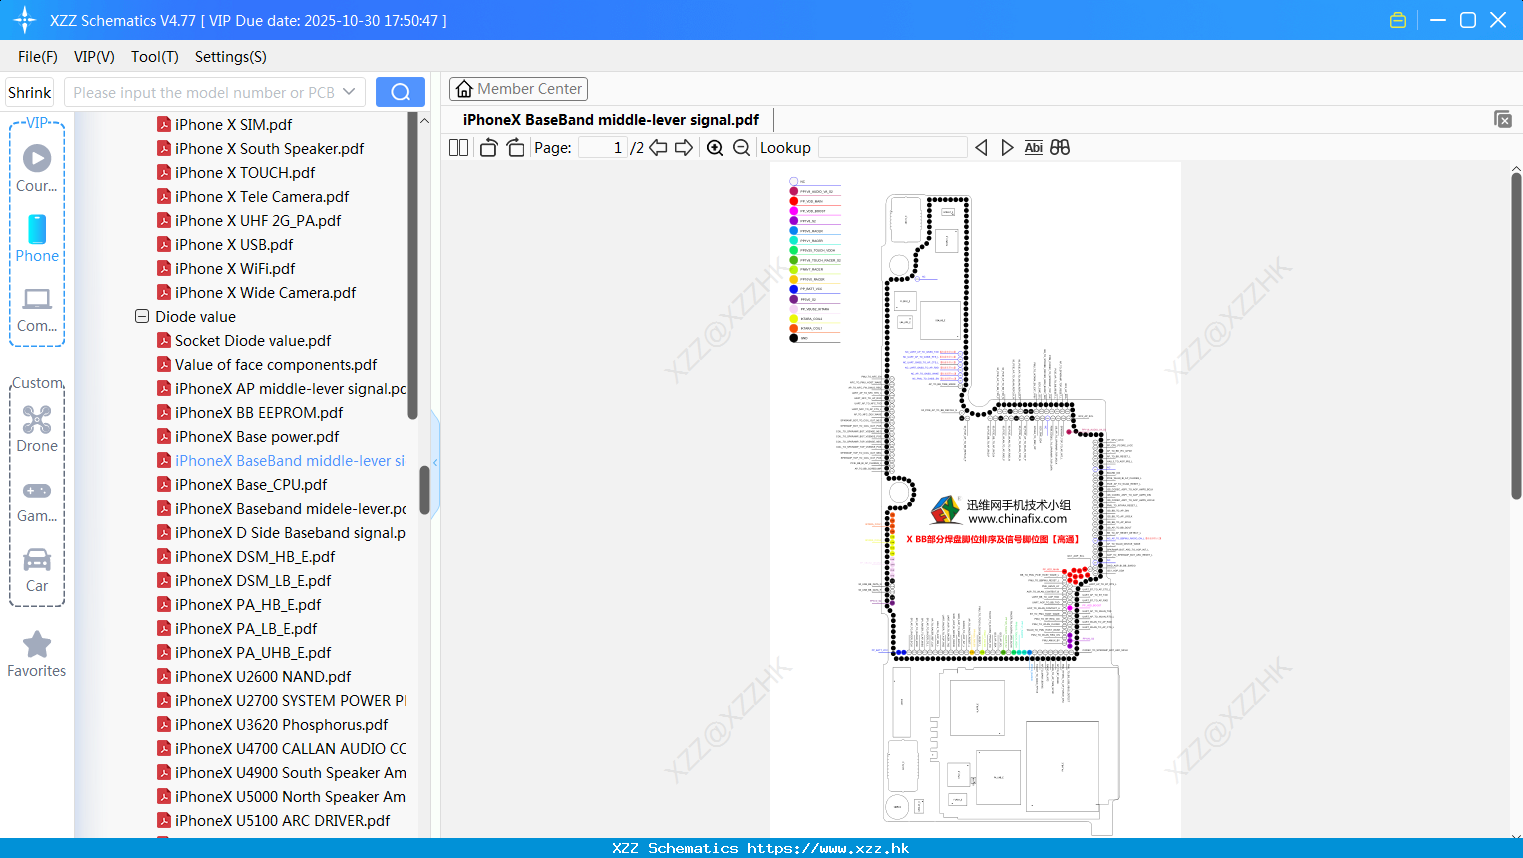Open iPhone X TOUCH.pdf
This screenshot has height=858, width=1523.
click(x=236, y=172)
